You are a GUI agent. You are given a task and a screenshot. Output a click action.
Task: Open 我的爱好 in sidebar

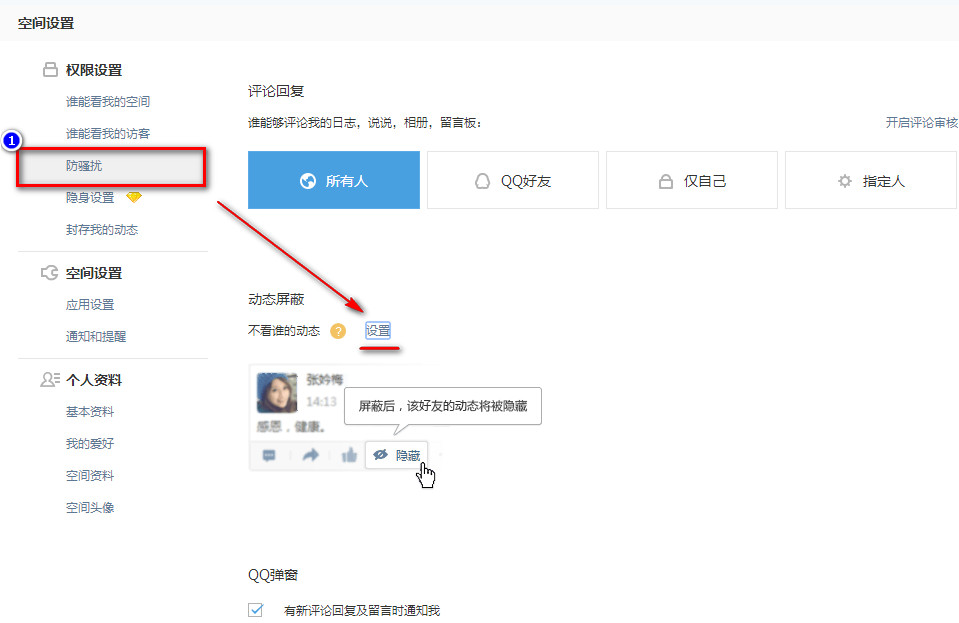90,443
